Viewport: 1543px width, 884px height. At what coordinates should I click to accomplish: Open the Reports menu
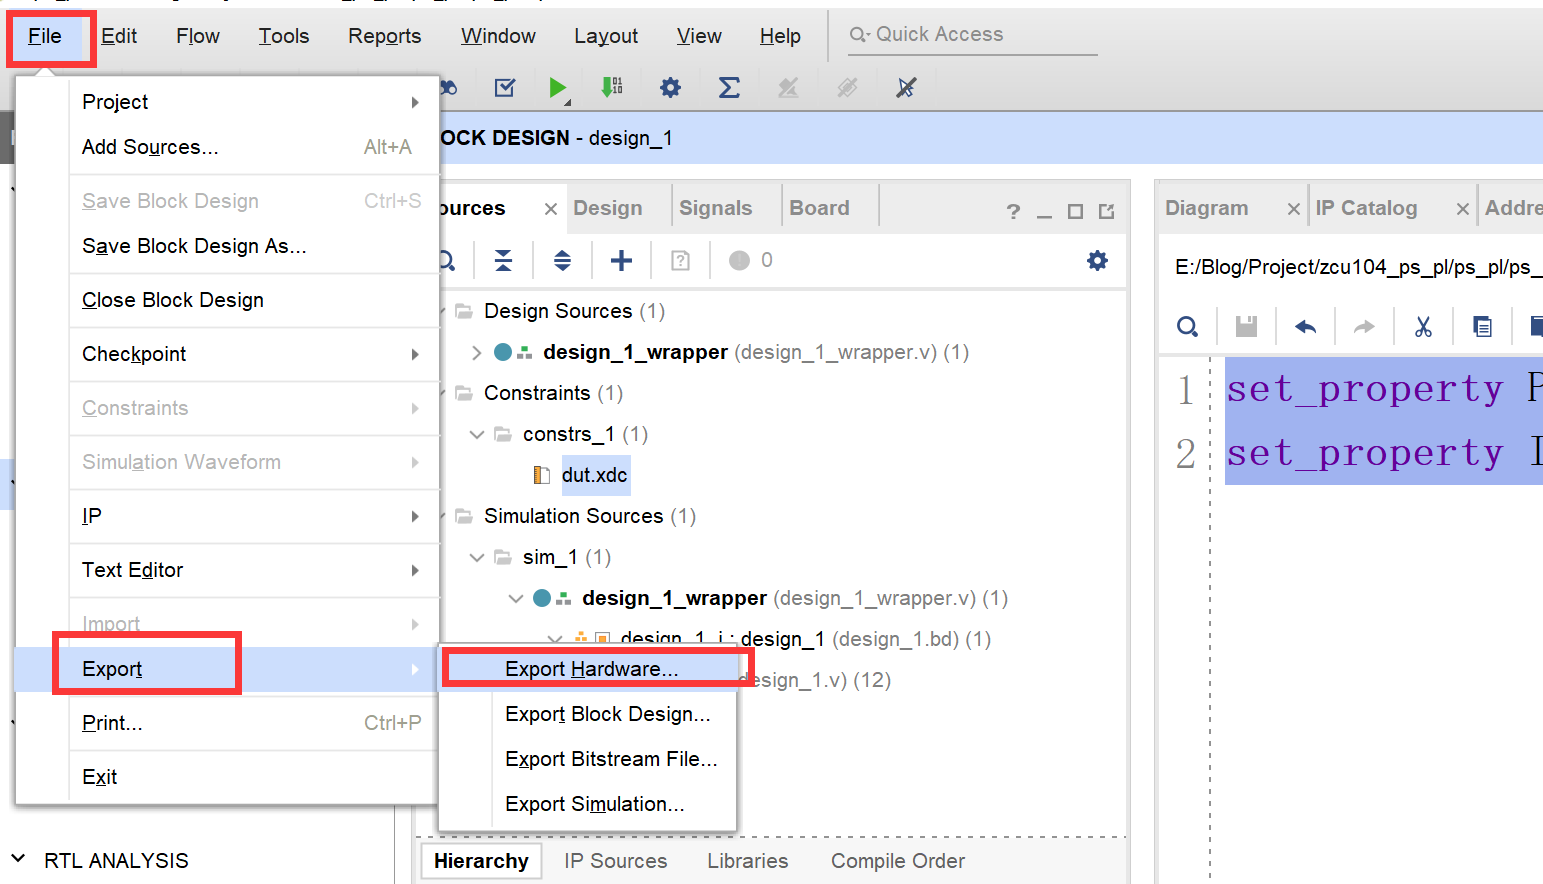(385, 36)
